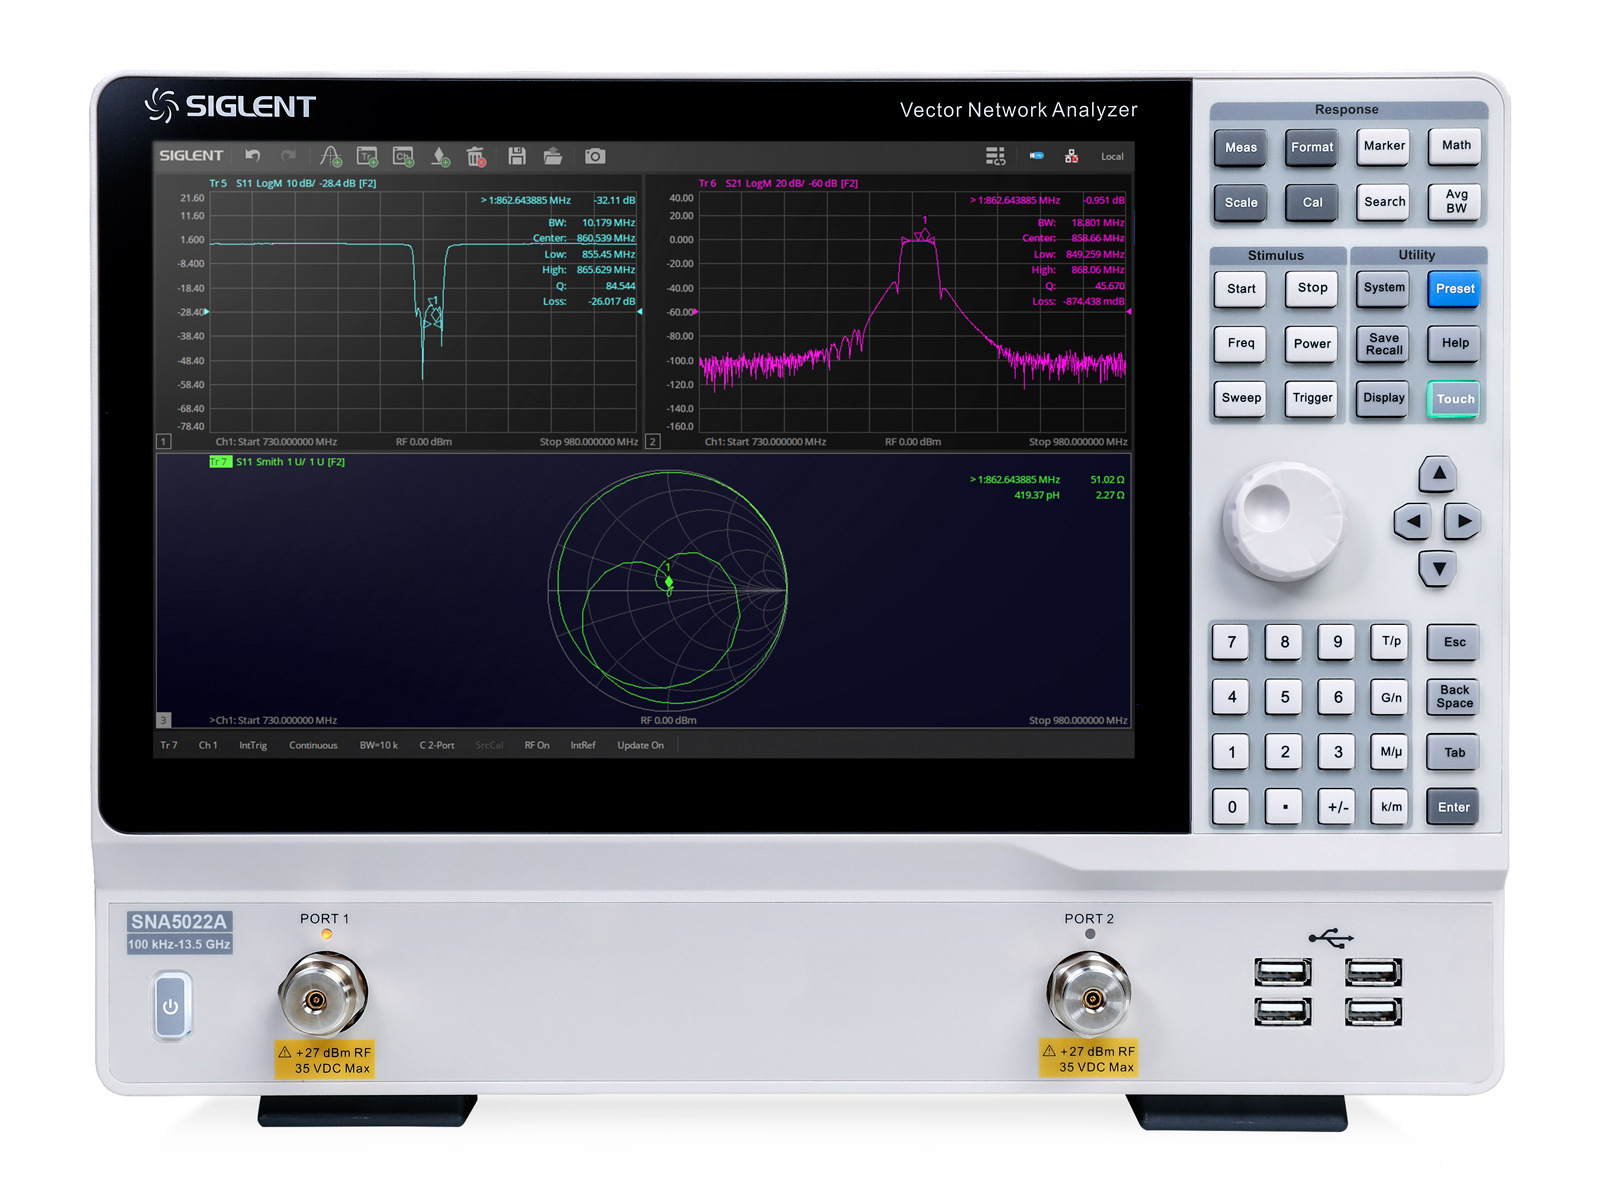Screen dimensions: 1600x1200
Task: Click the Avg BW key
Action: click(x=1456, y=202)
